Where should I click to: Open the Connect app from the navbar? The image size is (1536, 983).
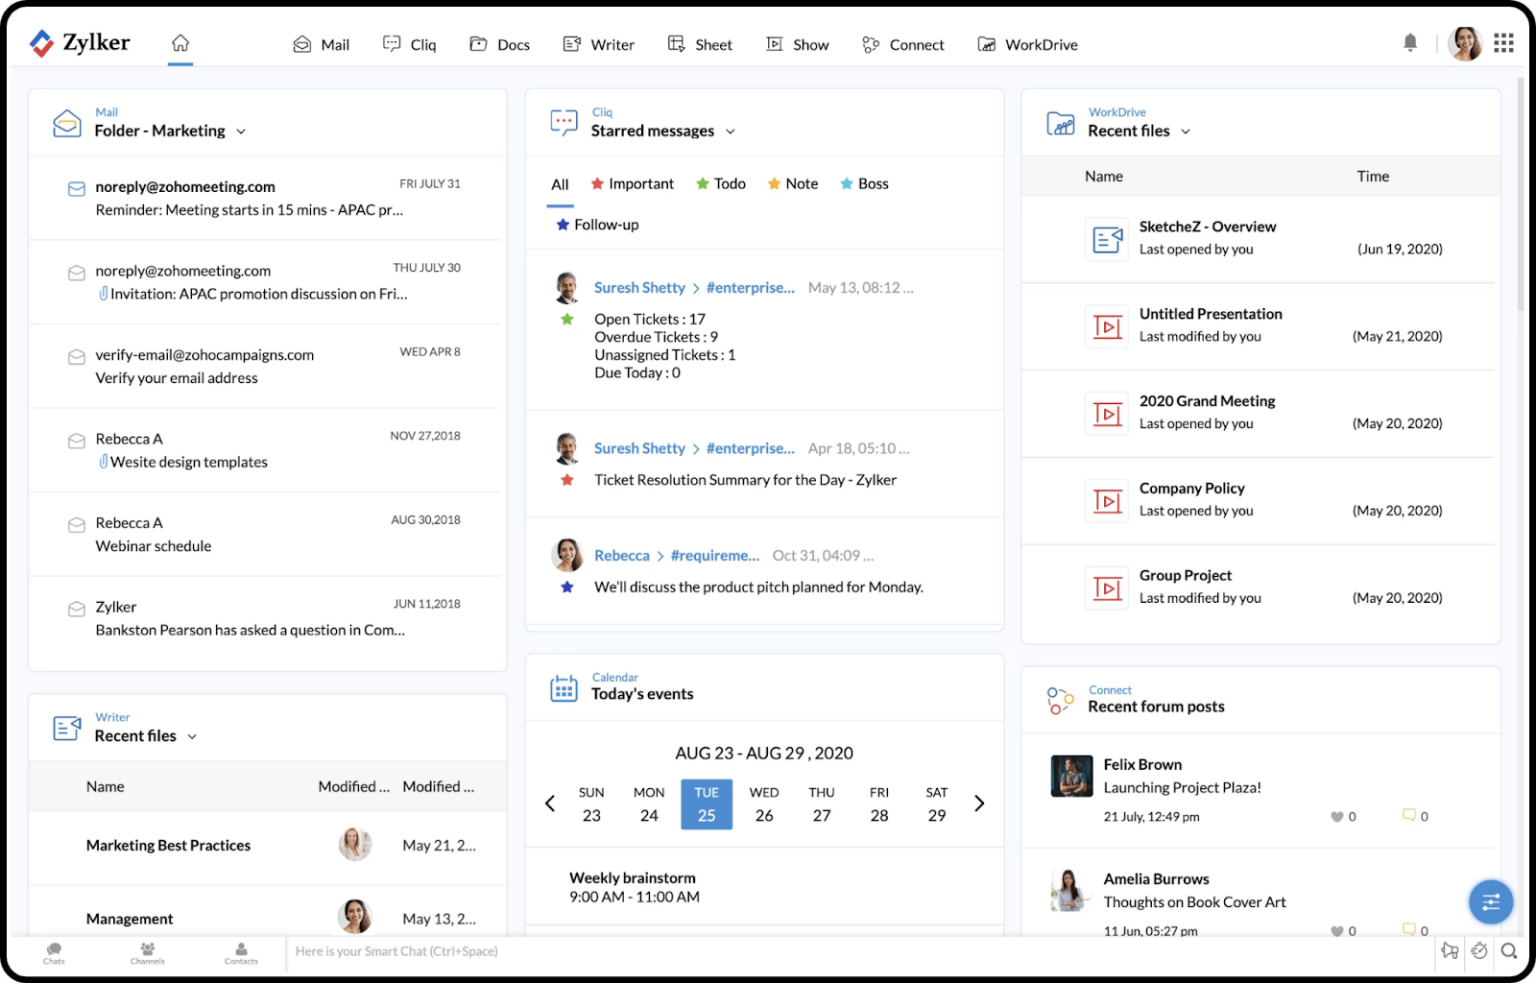[x=902, y=44]
